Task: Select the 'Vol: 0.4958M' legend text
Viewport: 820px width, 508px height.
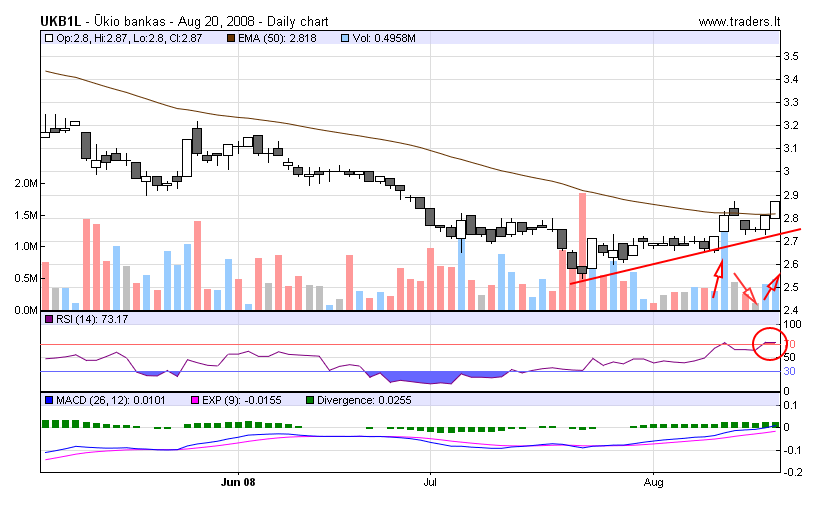Action: tap(383, 38)
